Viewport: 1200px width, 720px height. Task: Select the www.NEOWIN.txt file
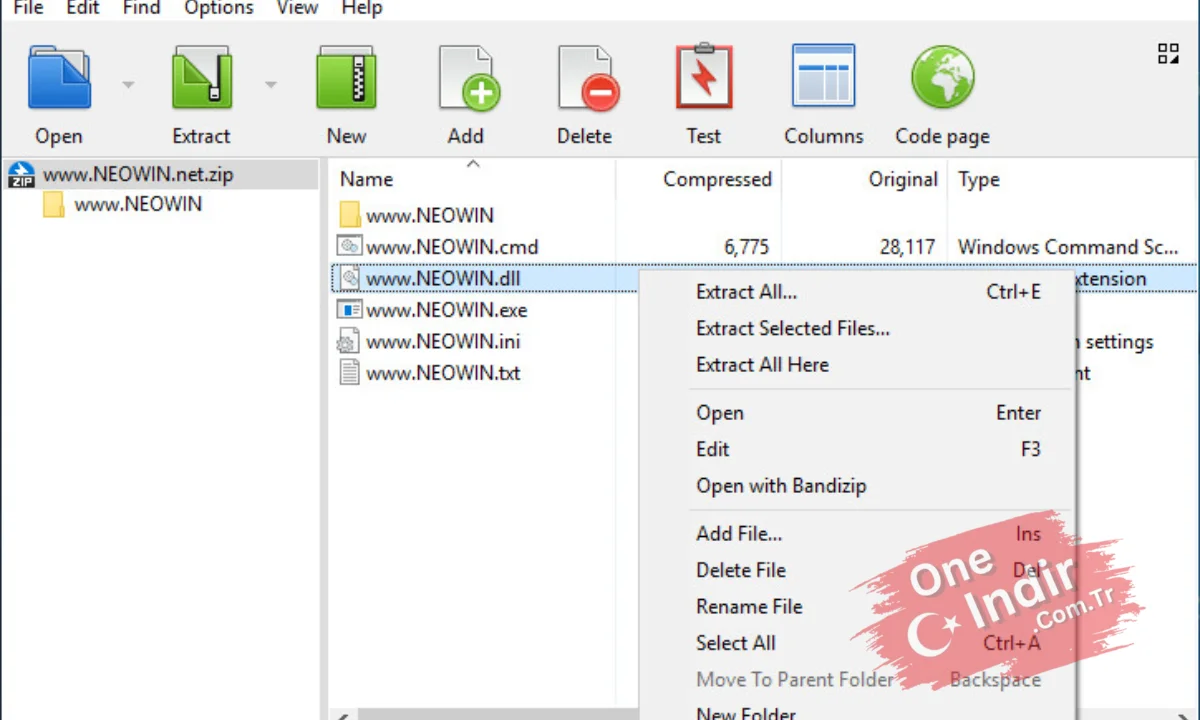(443, 373)
